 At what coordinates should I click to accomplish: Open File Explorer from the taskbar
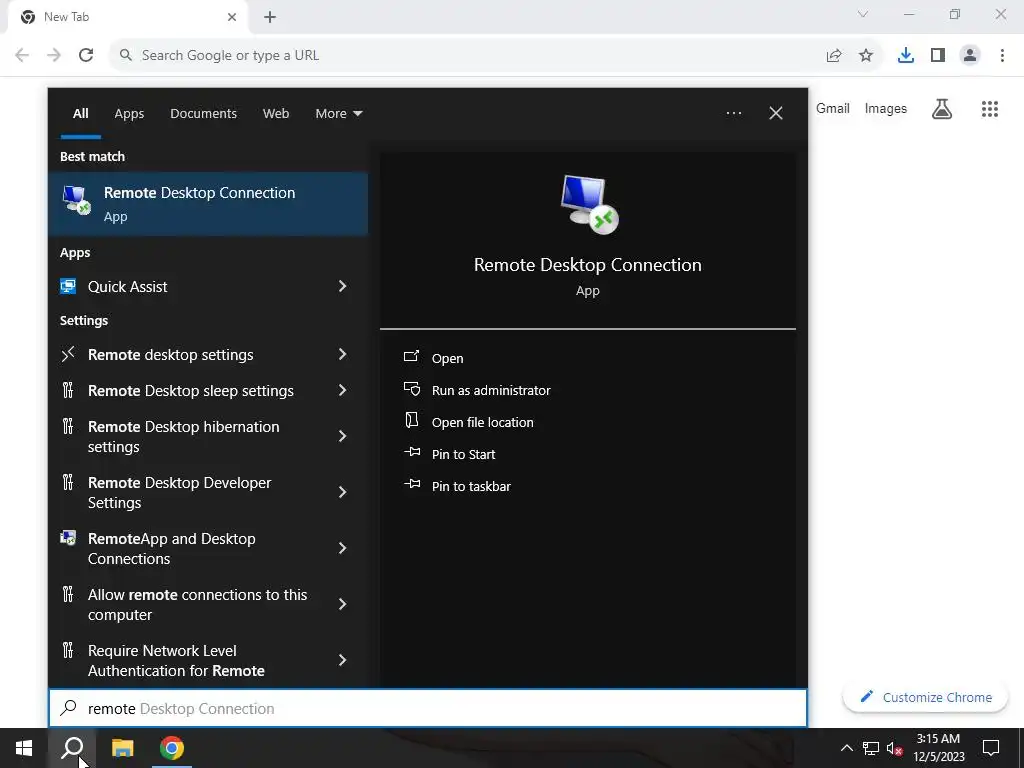tap(122, 748)
